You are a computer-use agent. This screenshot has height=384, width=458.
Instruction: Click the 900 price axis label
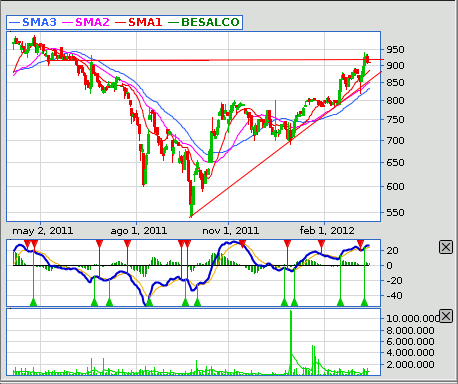pyautogui.click(x=395, y=65)
